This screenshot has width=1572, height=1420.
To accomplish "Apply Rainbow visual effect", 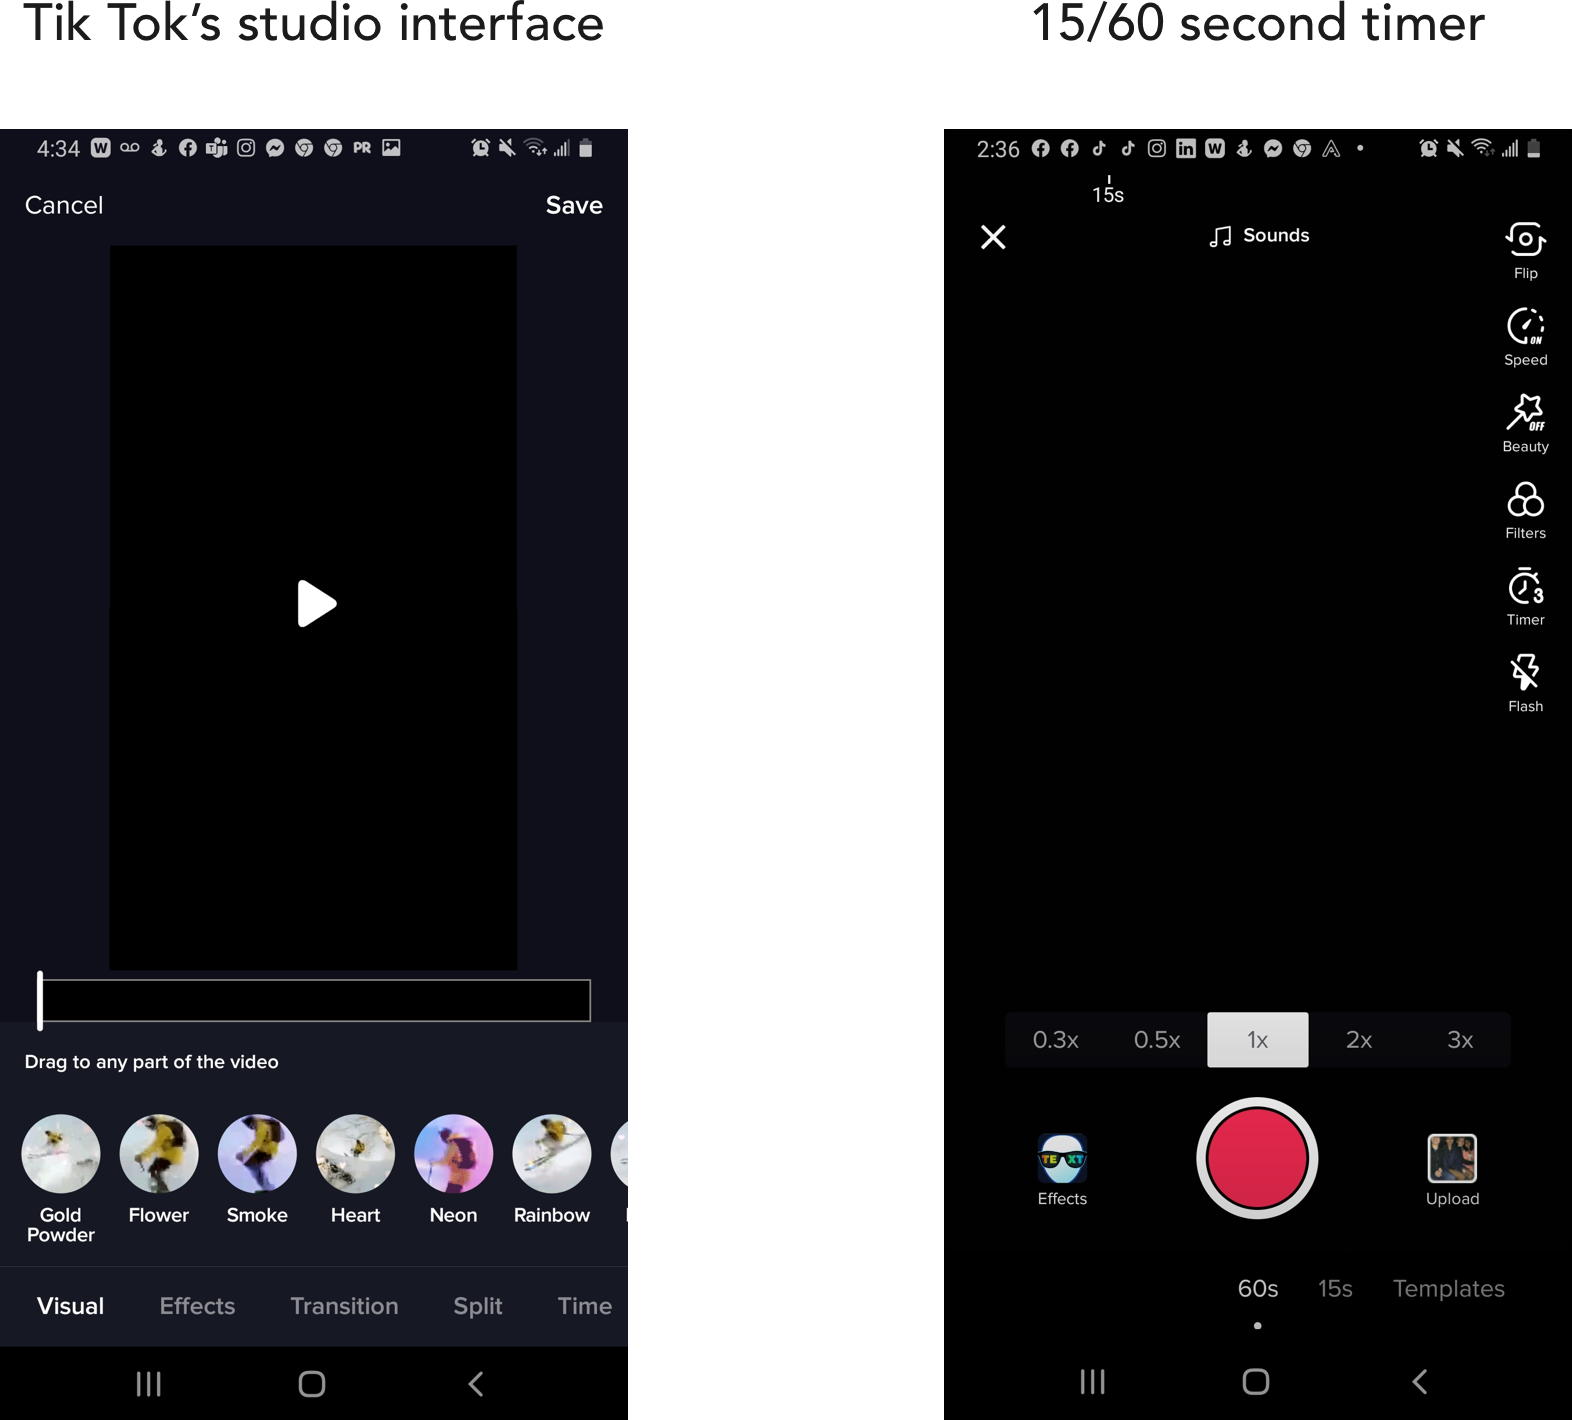I will click(x=552, y=1154).
